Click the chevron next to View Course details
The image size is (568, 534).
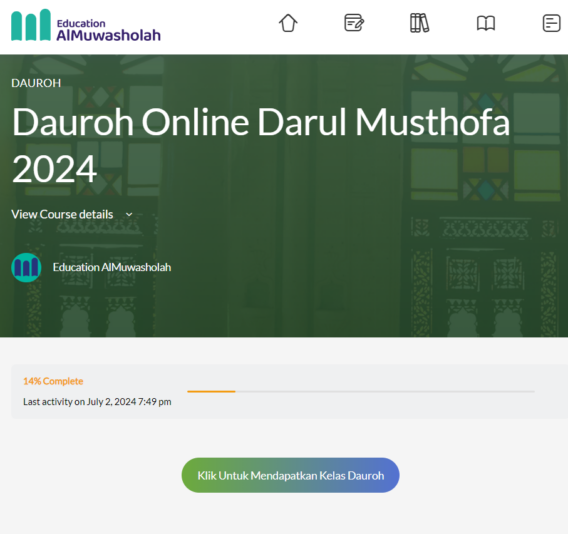pyautogui.click(x=129, y=215)
